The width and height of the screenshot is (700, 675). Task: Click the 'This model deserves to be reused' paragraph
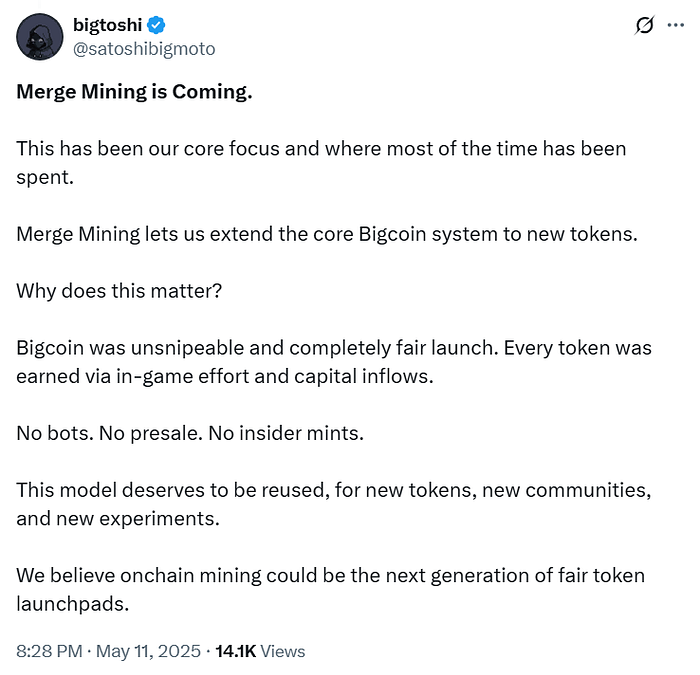[x=334, y=504]
